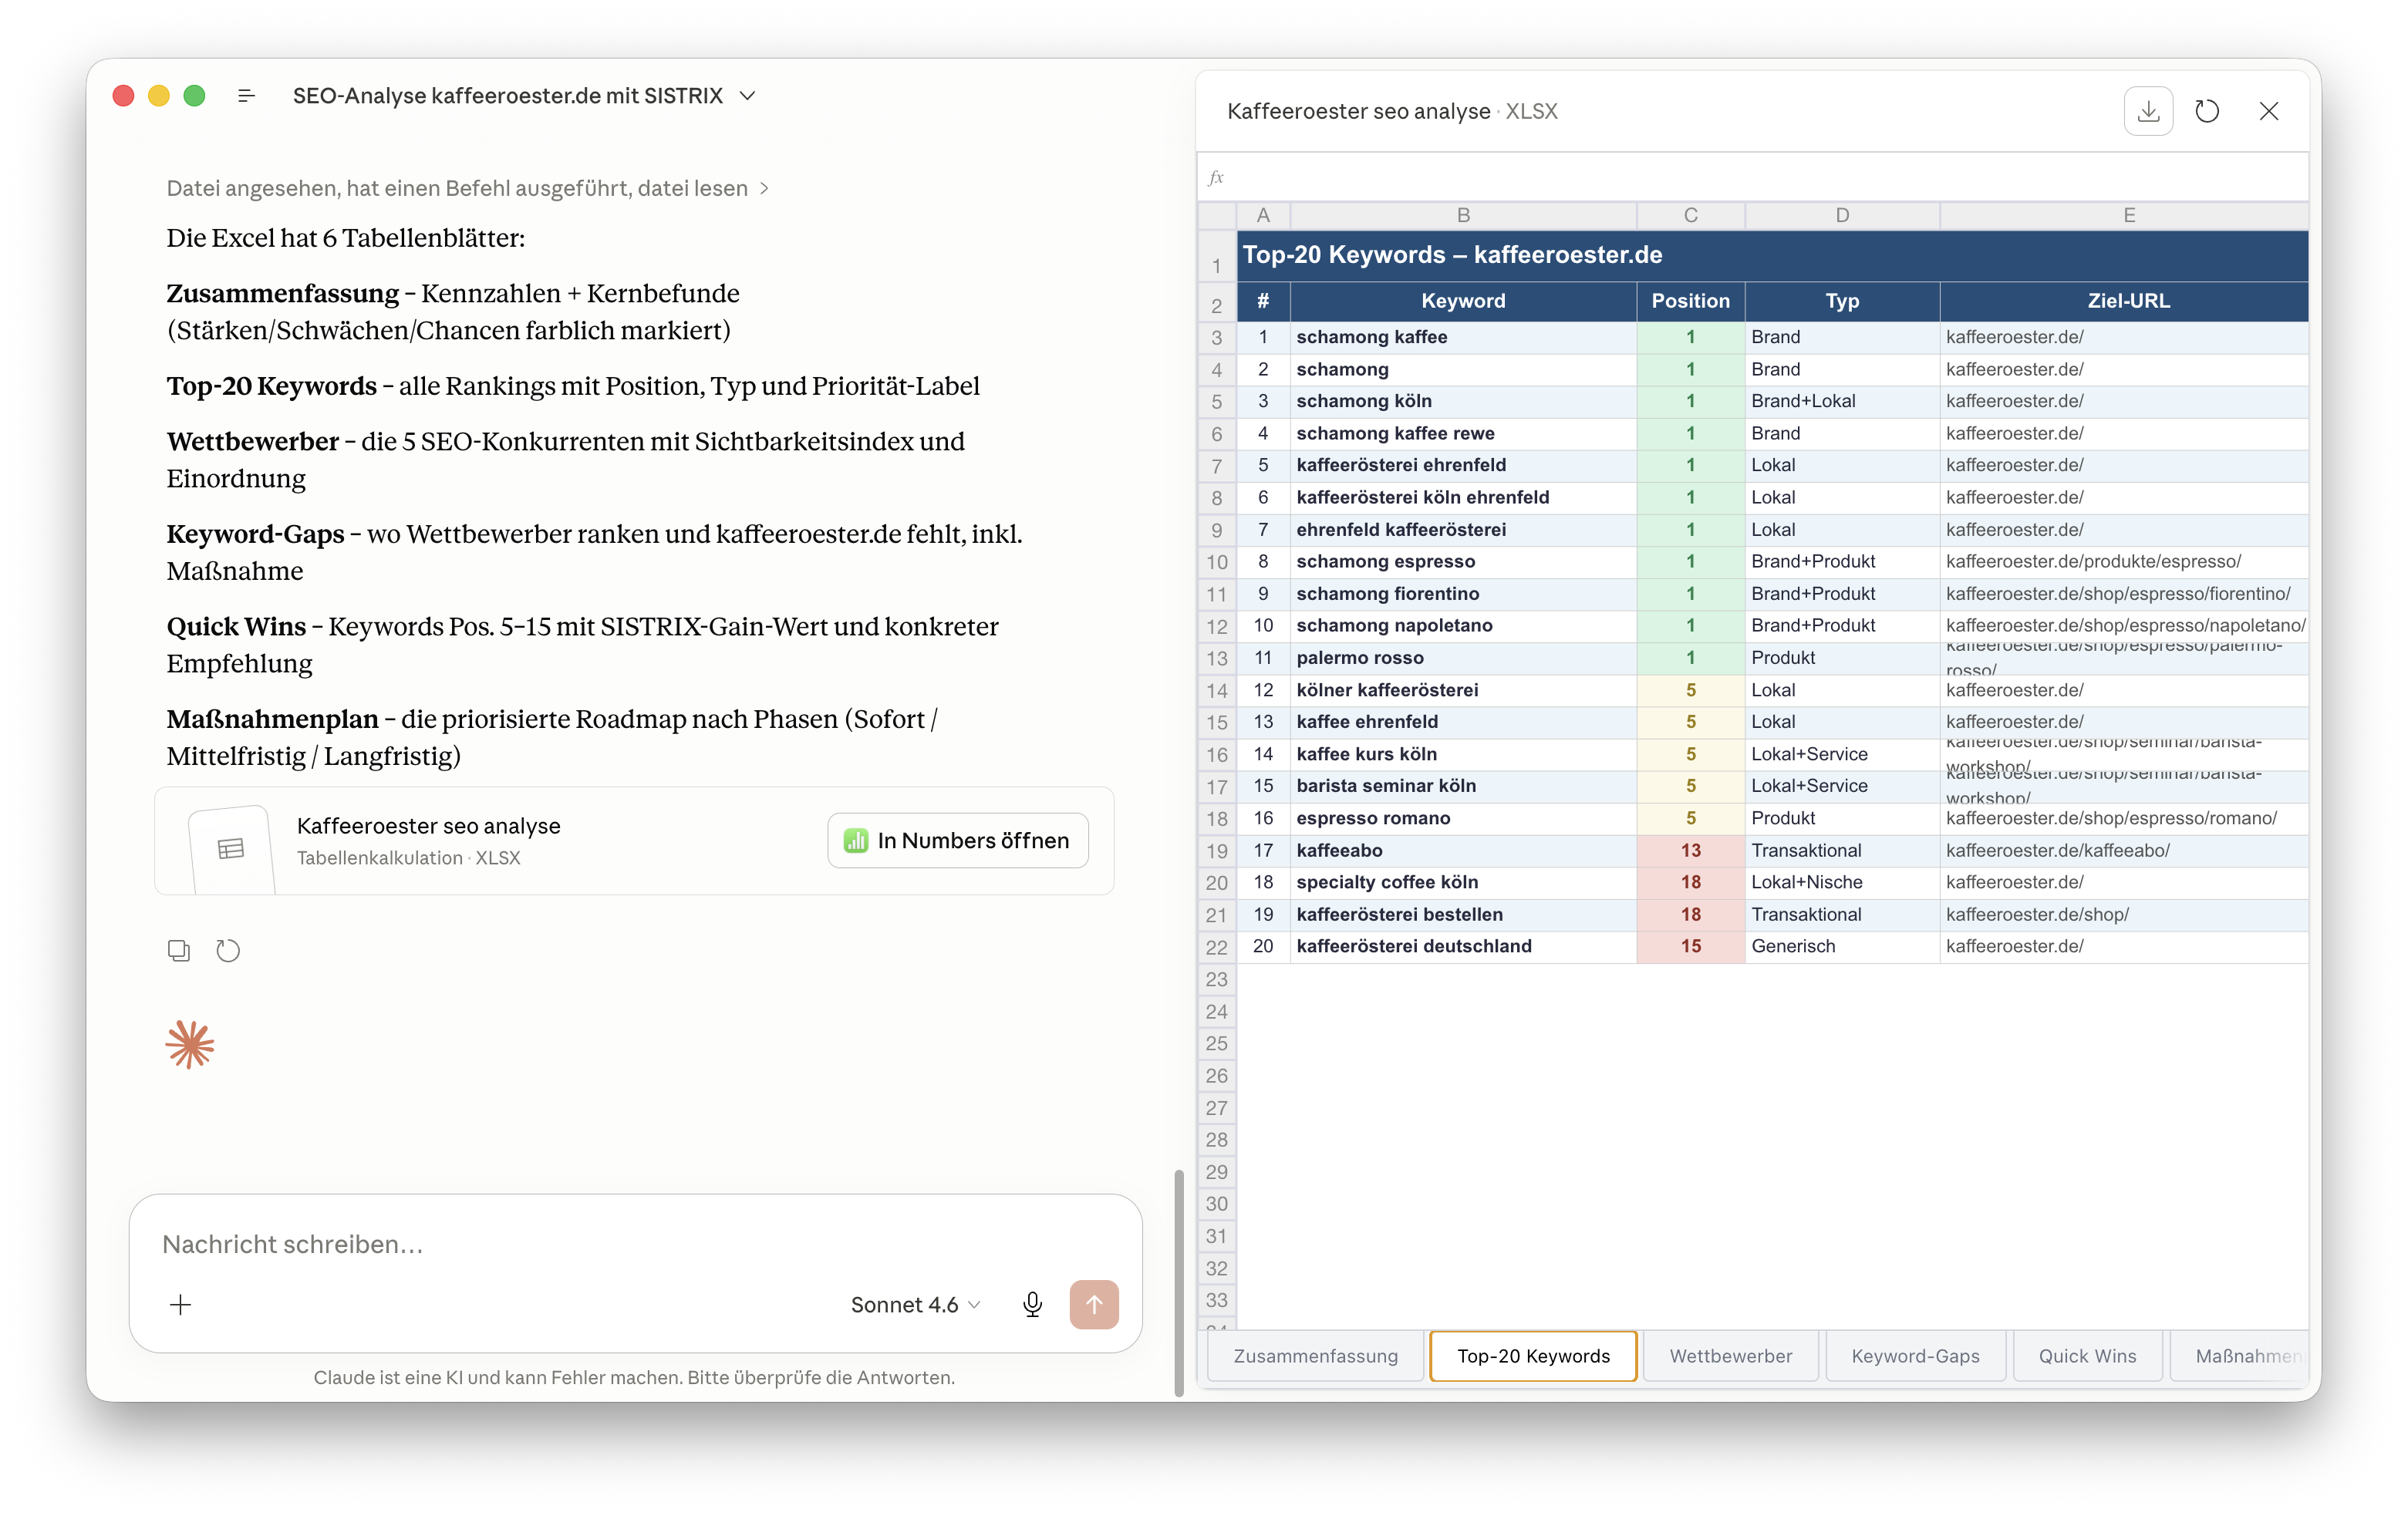
Task: Open the Sonnet 4.6 model selector
Action: click(915, 1304)
